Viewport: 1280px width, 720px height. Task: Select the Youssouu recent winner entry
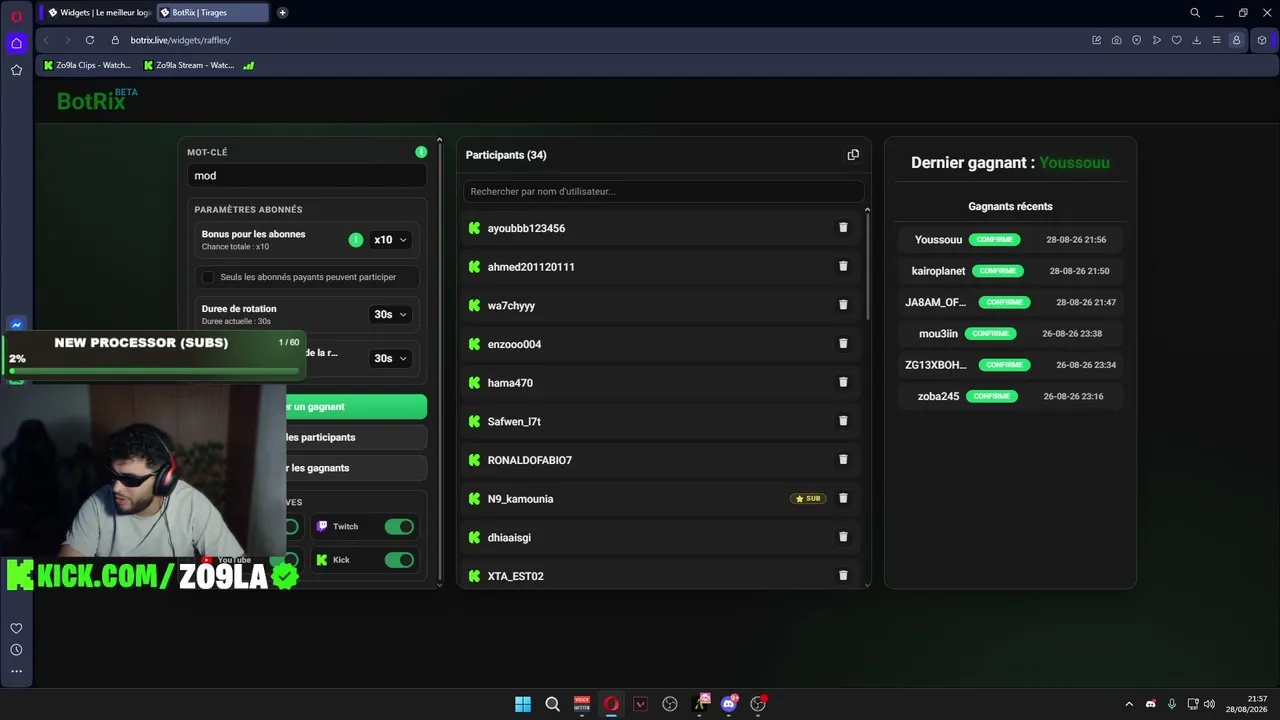click(x=1010, y=240)
